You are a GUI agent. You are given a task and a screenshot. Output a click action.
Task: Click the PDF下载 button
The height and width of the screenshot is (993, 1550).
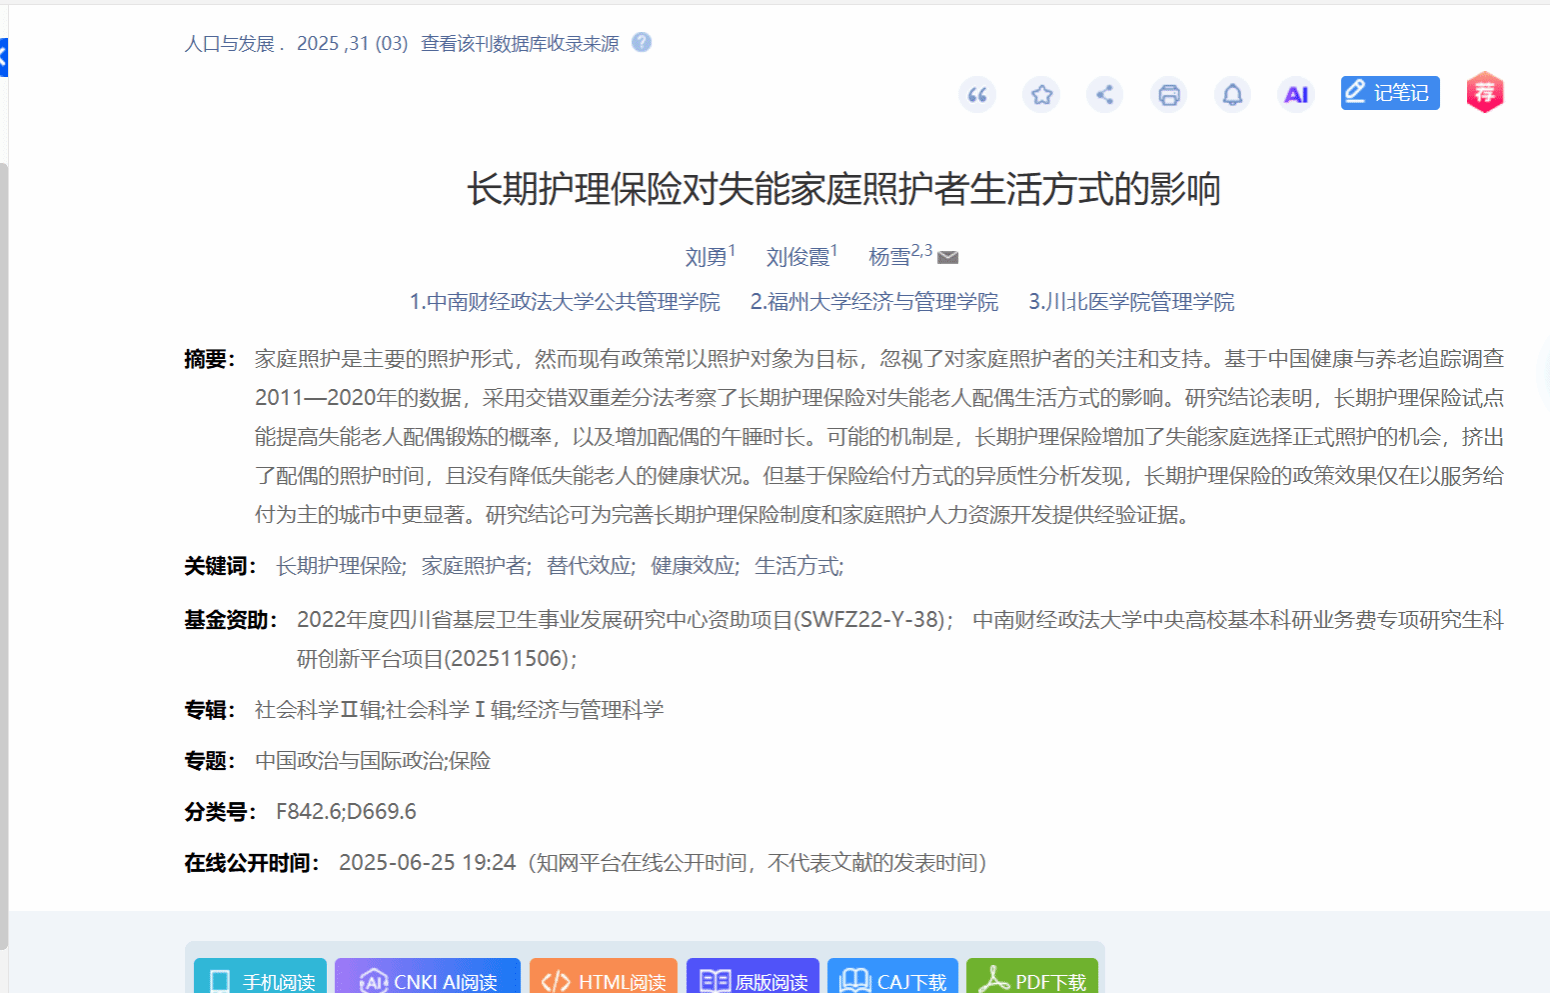tap(1032, 980)
